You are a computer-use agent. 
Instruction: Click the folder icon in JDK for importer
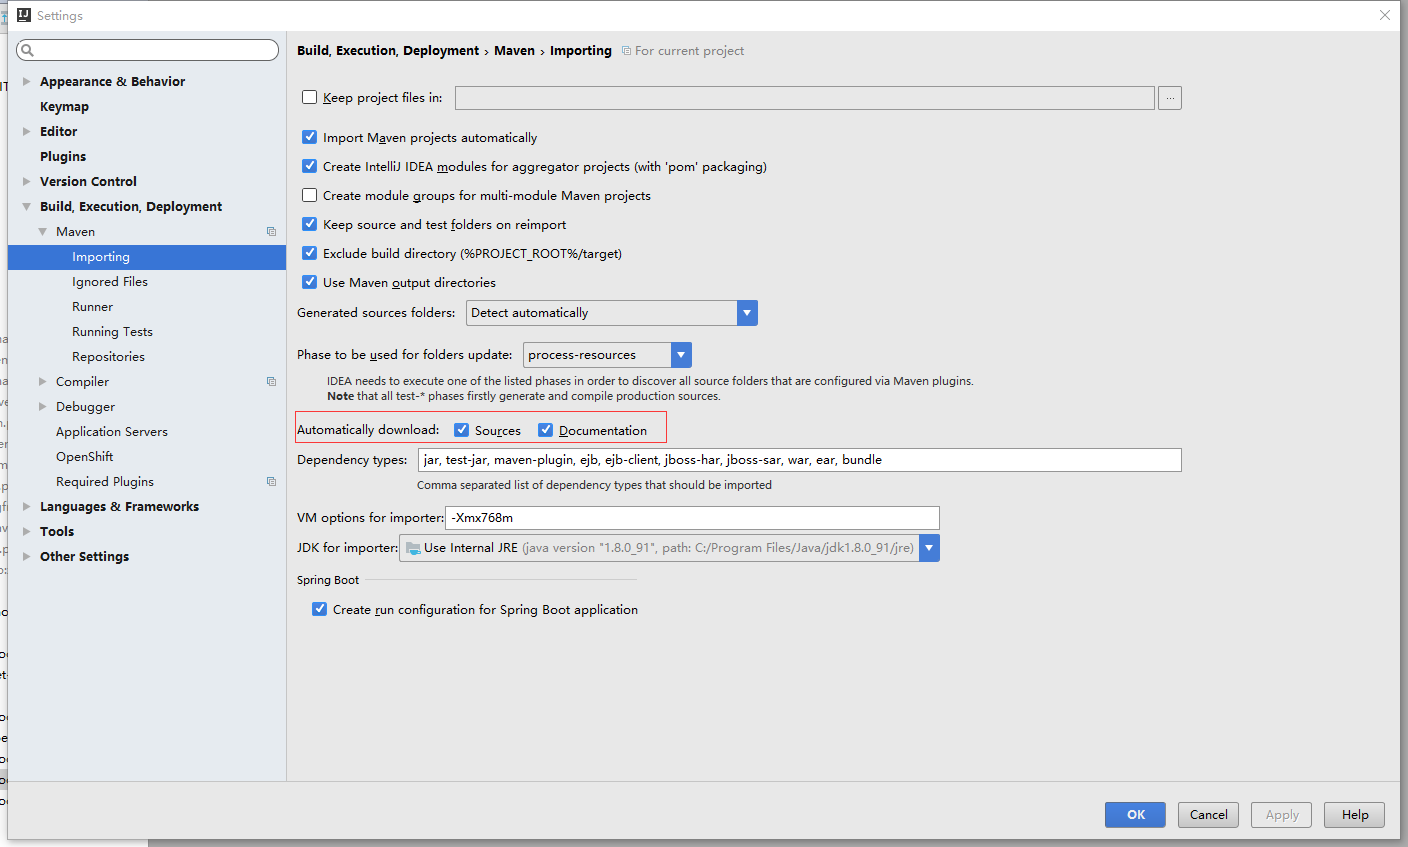tap(413, 548)
